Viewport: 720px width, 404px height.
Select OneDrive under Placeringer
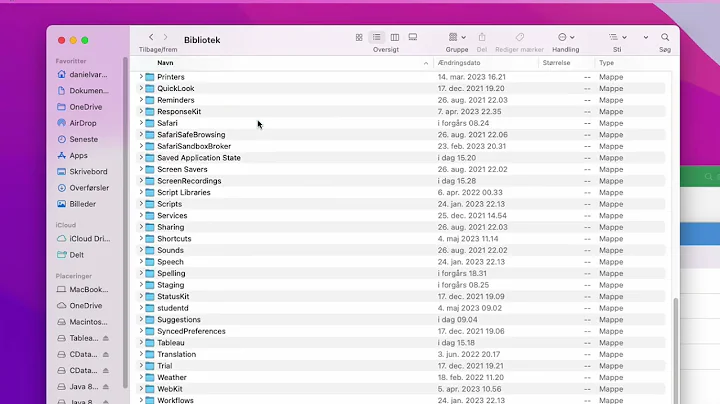click(x=79, y=306)
